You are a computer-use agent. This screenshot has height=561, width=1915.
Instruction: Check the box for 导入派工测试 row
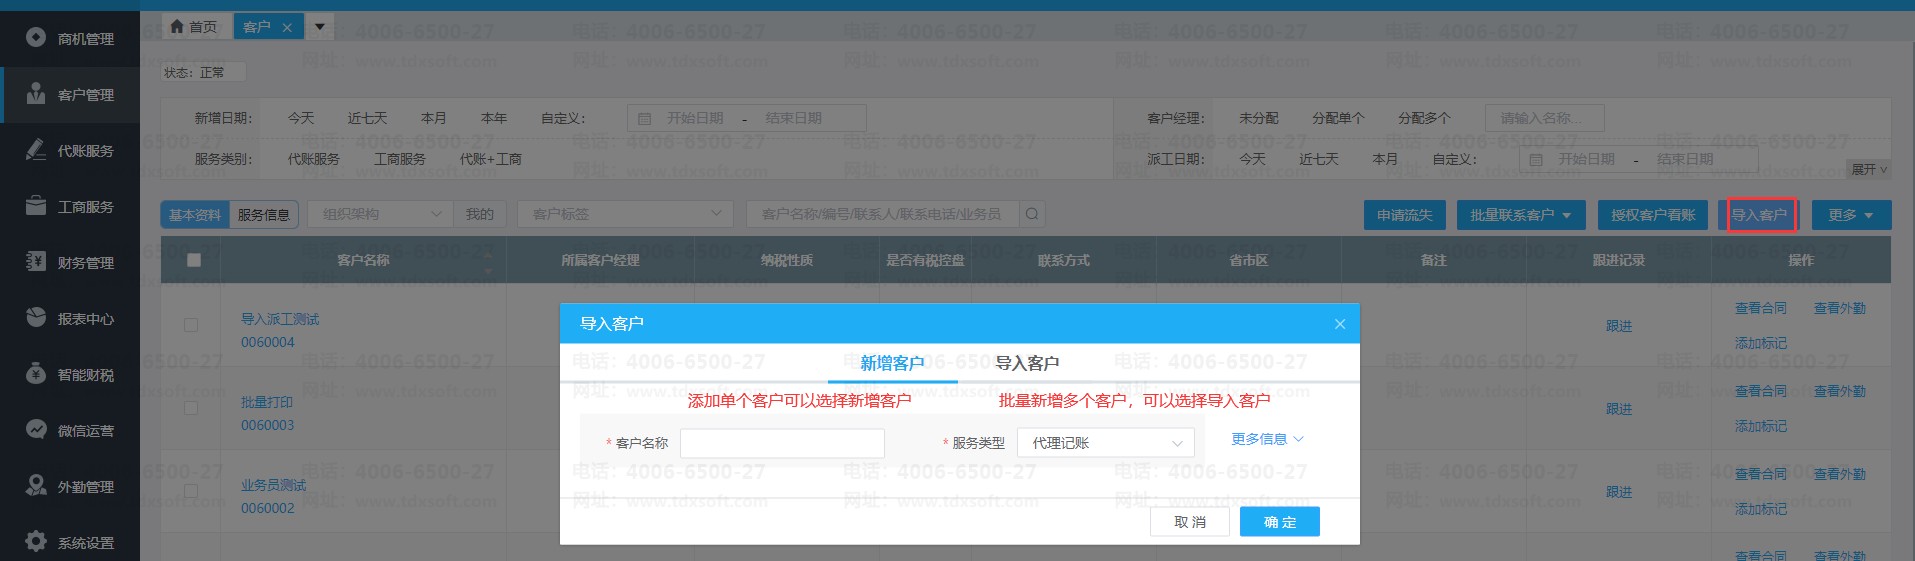click(191, 325)
